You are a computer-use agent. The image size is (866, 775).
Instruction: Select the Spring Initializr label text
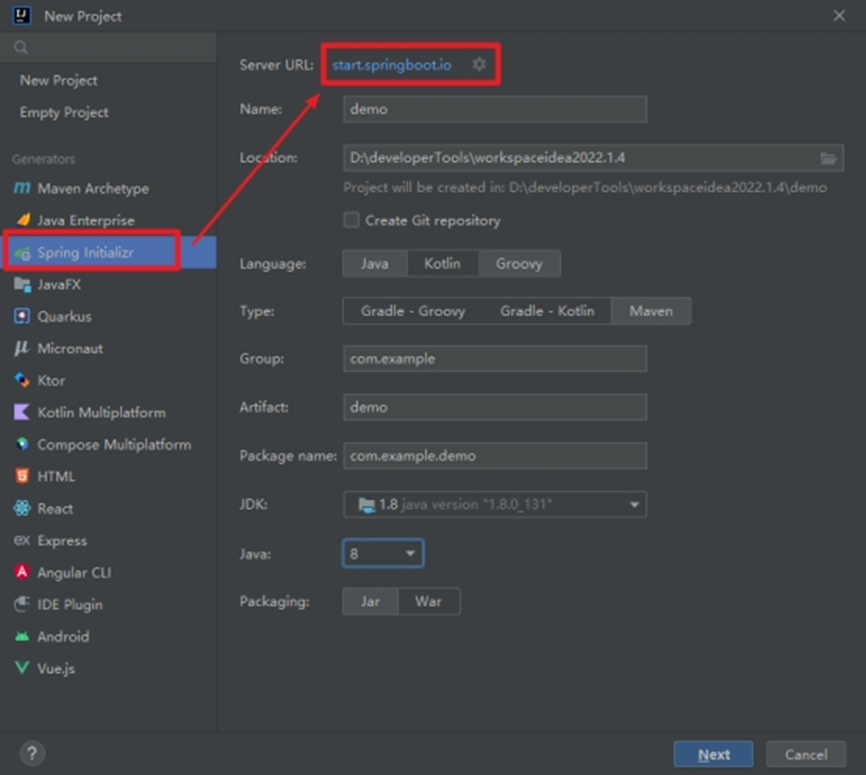pyautogui.click(x=85, y=252)
